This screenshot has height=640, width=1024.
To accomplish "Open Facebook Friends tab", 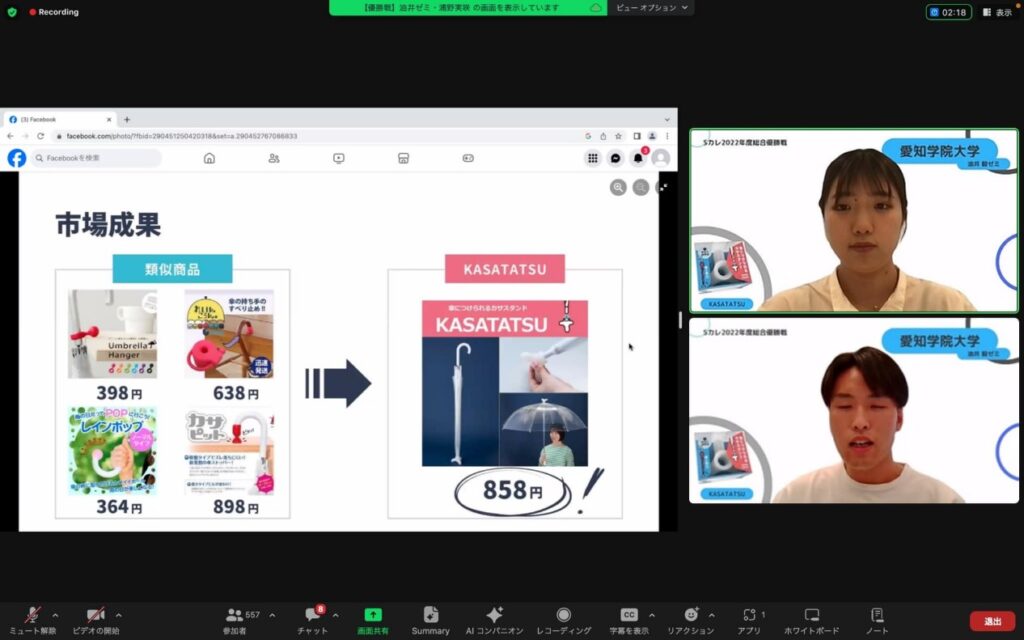I will pyautogui.click(x=274, y=158).
